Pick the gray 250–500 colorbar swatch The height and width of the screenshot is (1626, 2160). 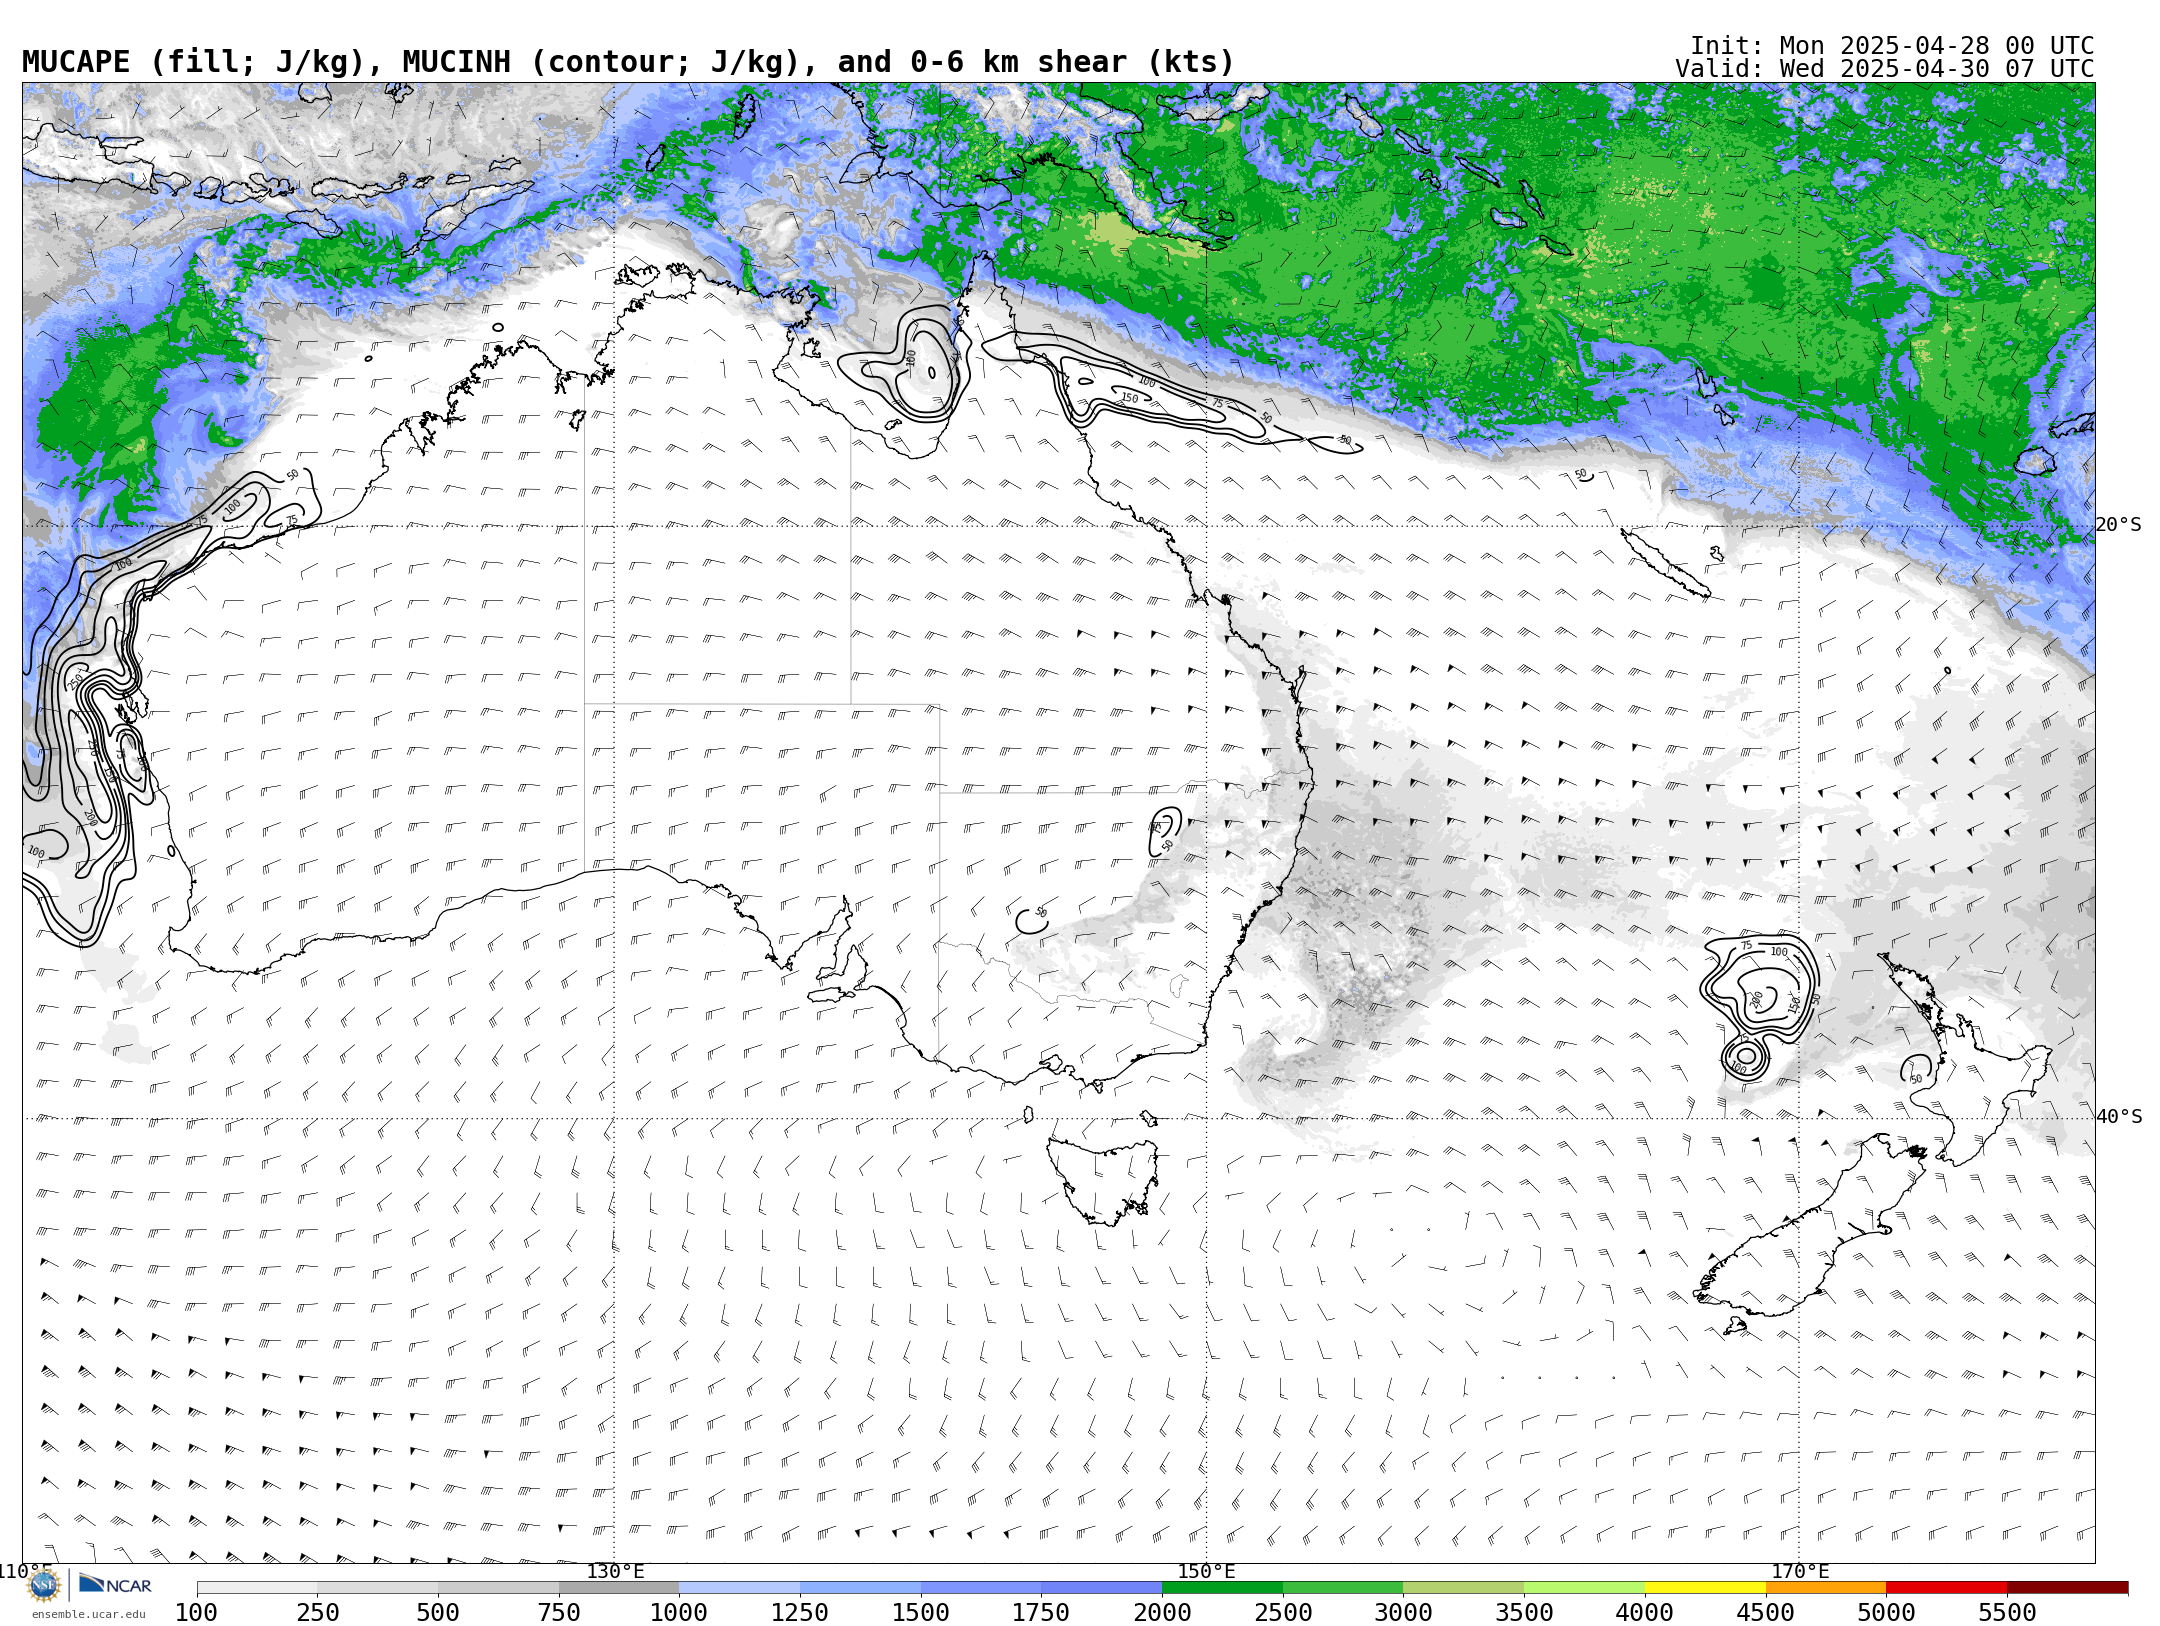click(x=378, y=1588)
